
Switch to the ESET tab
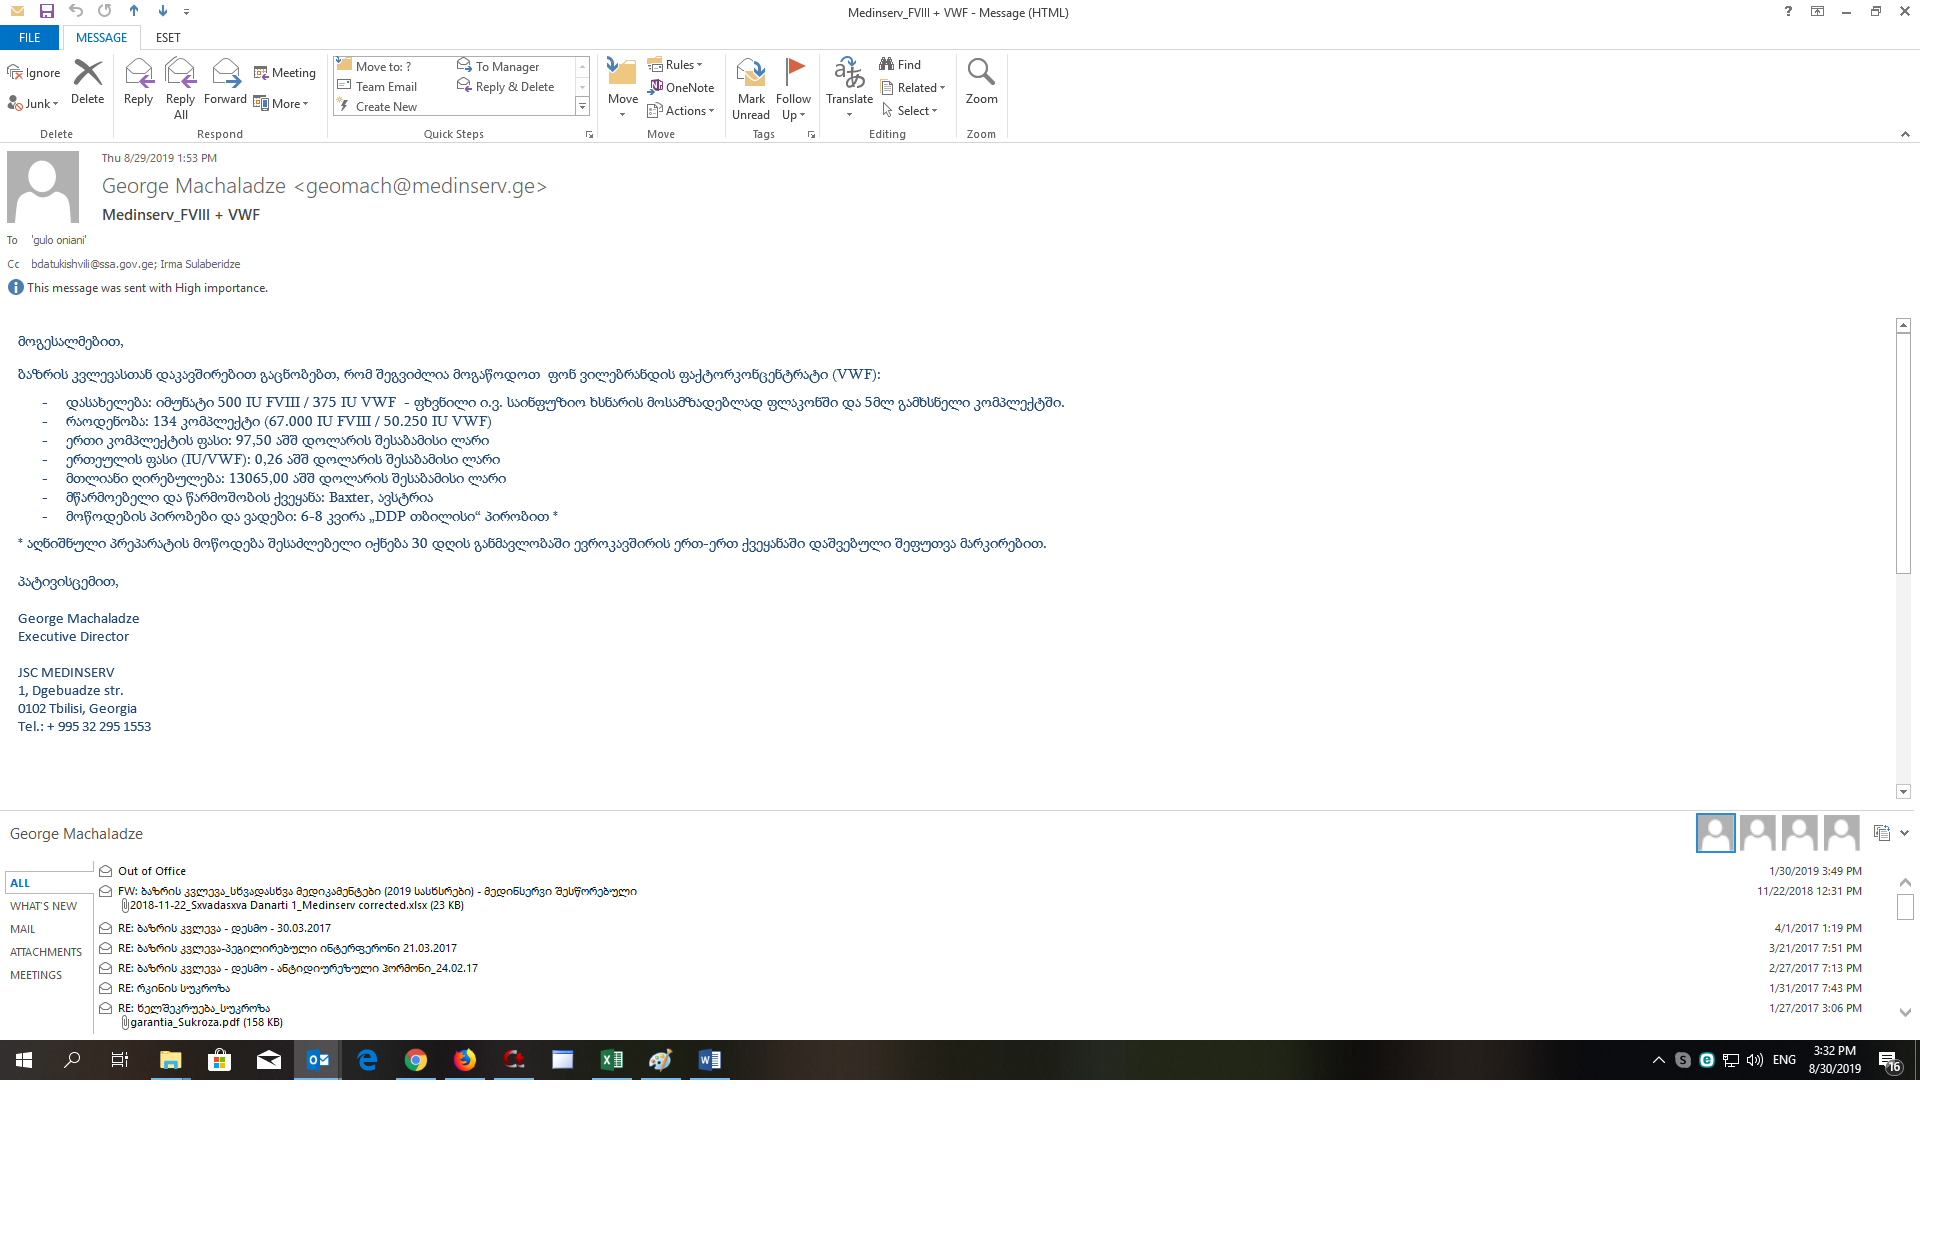coord(168,38)
